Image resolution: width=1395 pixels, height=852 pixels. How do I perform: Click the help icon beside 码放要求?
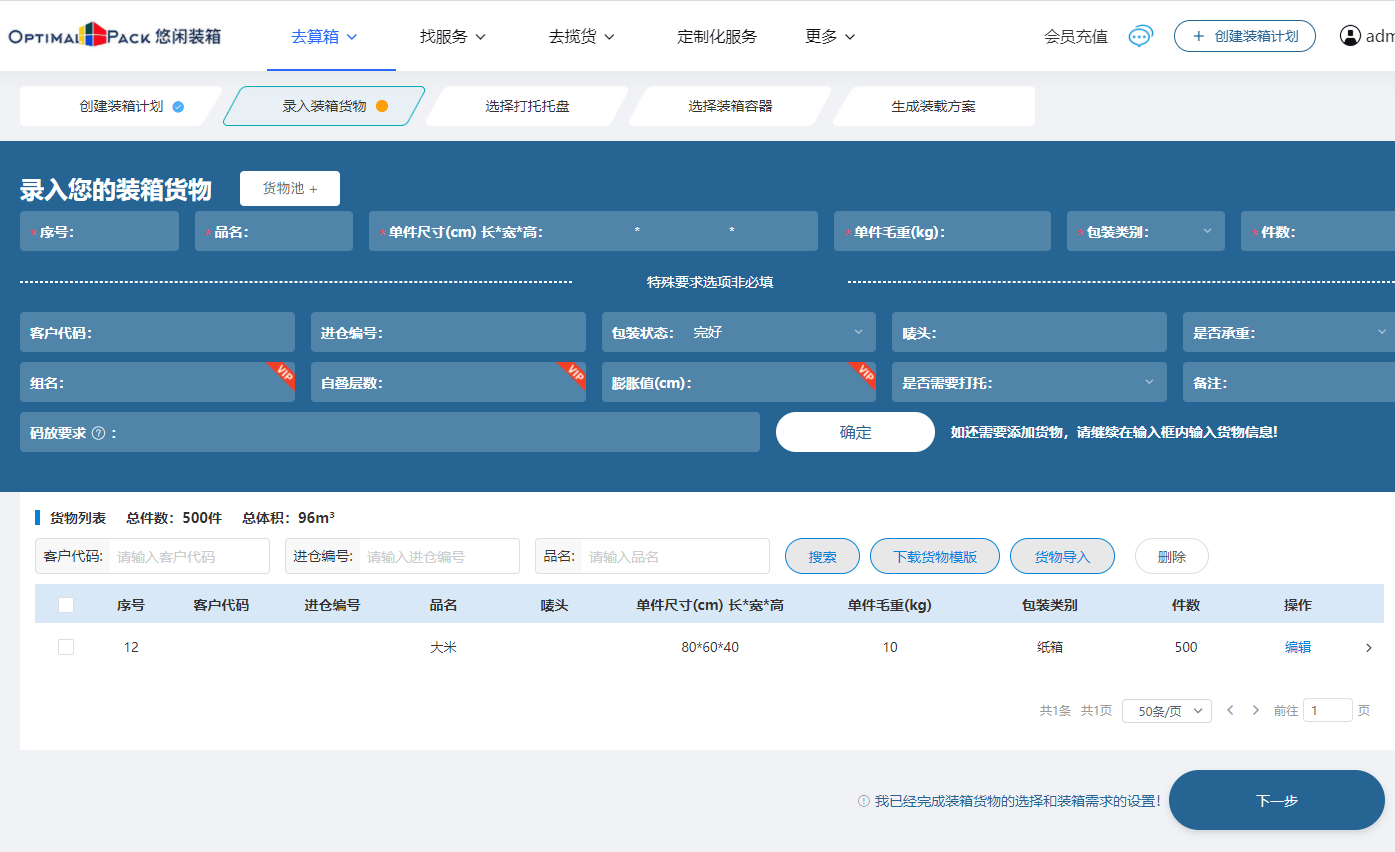[x=98, y=433]
